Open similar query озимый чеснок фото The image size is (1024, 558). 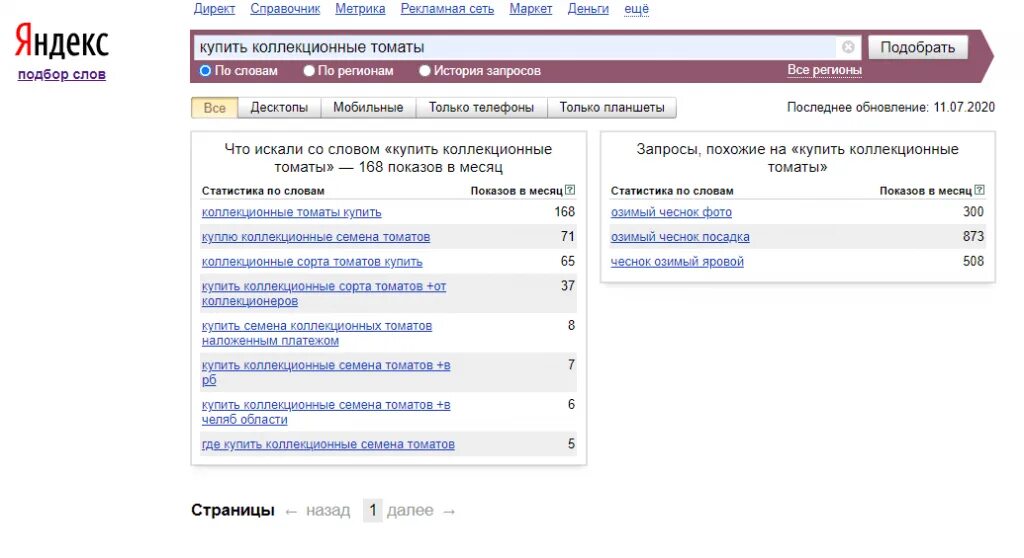click(x=671, y=212)
